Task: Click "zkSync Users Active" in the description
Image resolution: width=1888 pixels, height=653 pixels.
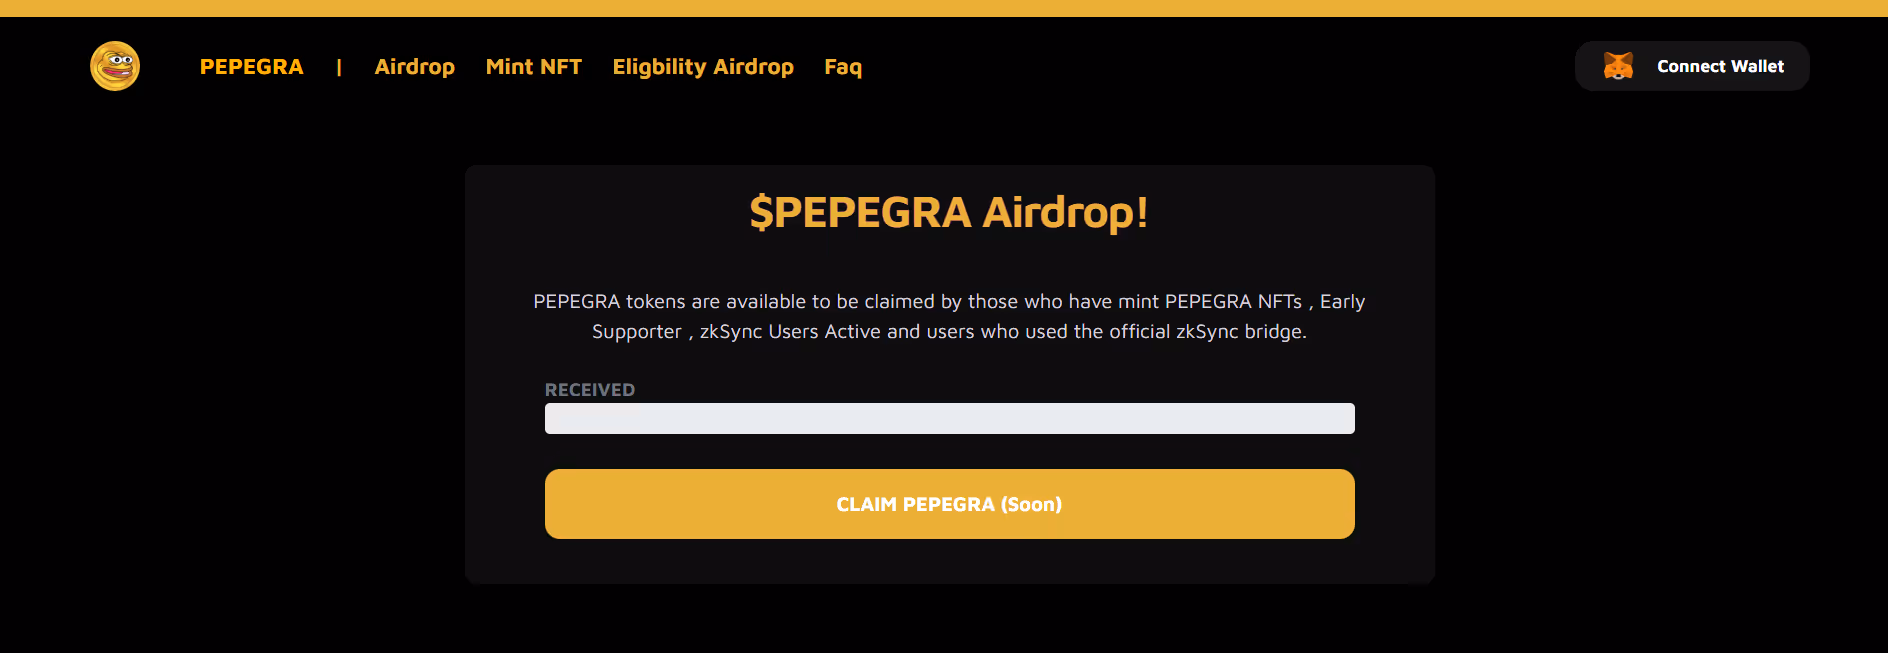Action: (790, 332)
